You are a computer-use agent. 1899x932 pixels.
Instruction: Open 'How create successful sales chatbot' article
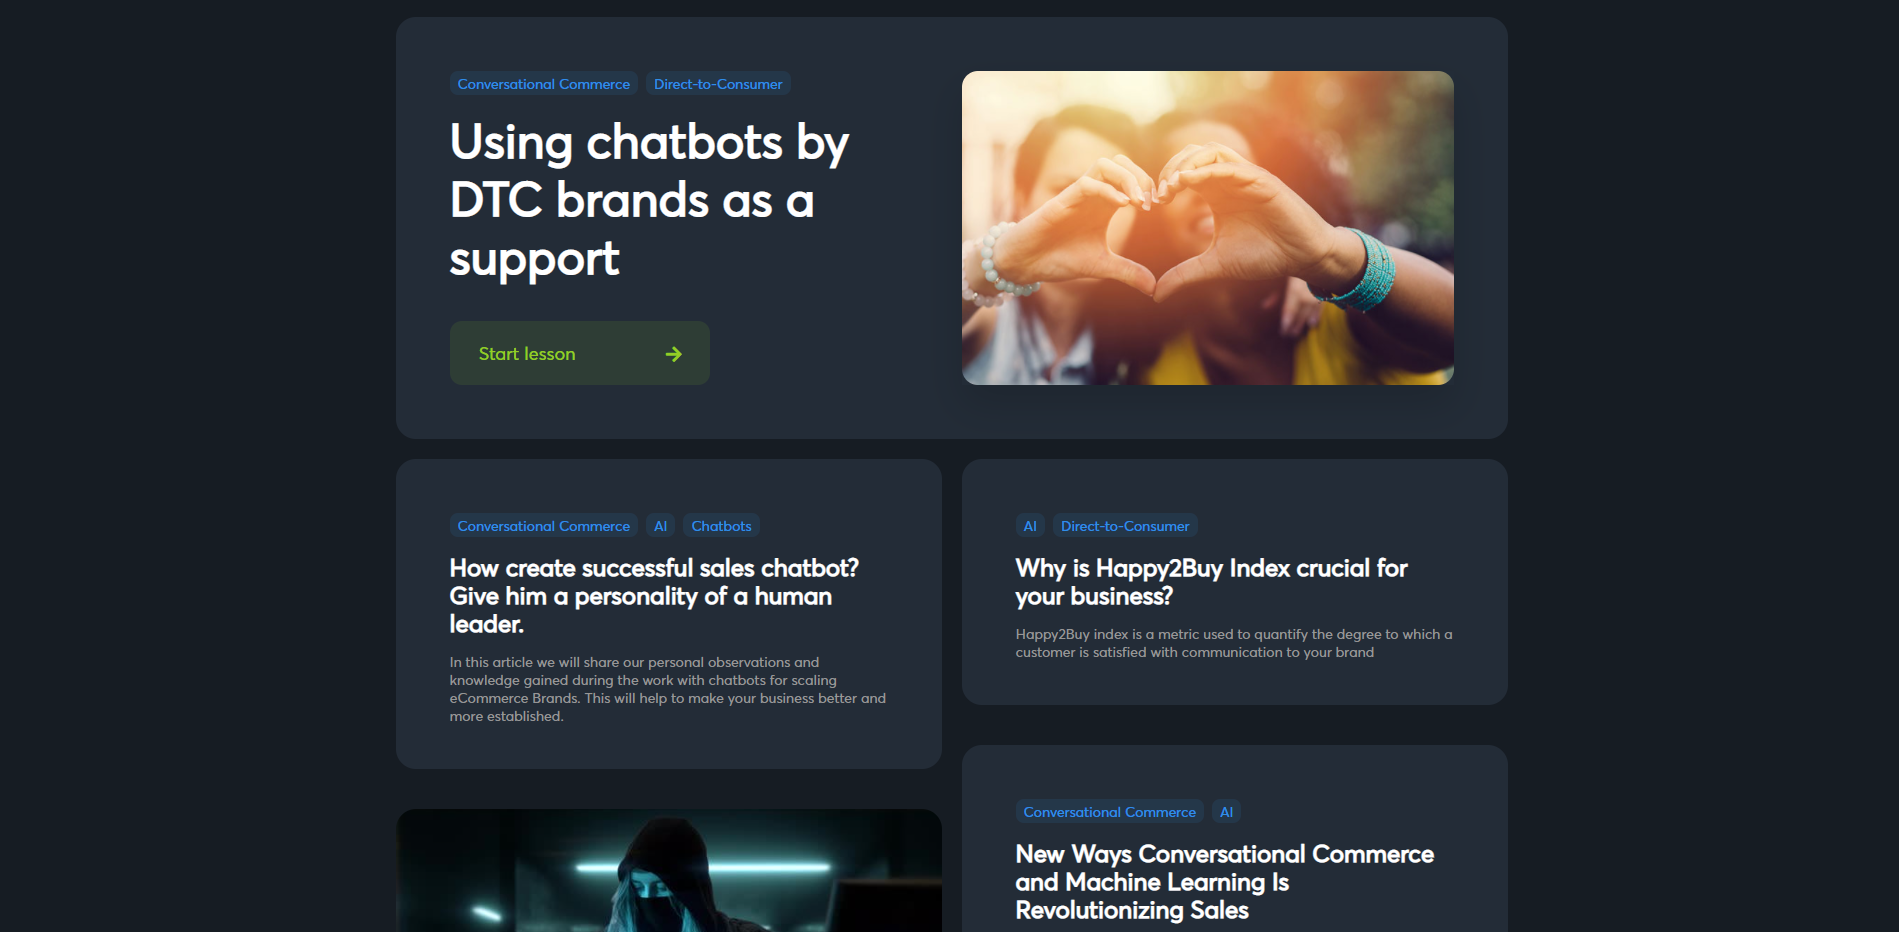(x=654, y=596)
